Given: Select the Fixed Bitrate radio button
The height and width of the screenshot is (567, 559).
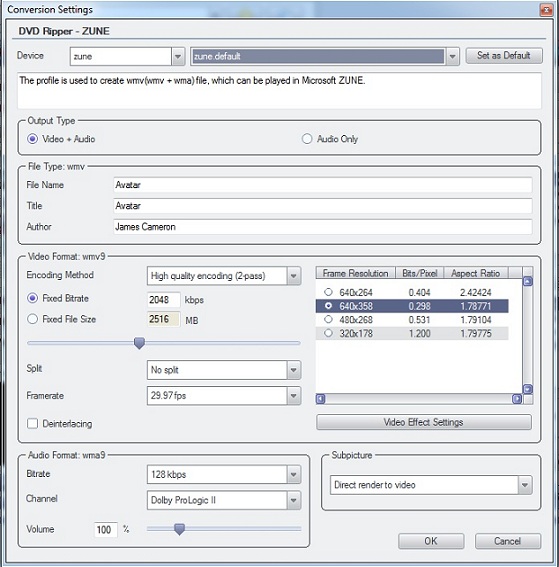Looking at the screenshot, I should 33,298.
